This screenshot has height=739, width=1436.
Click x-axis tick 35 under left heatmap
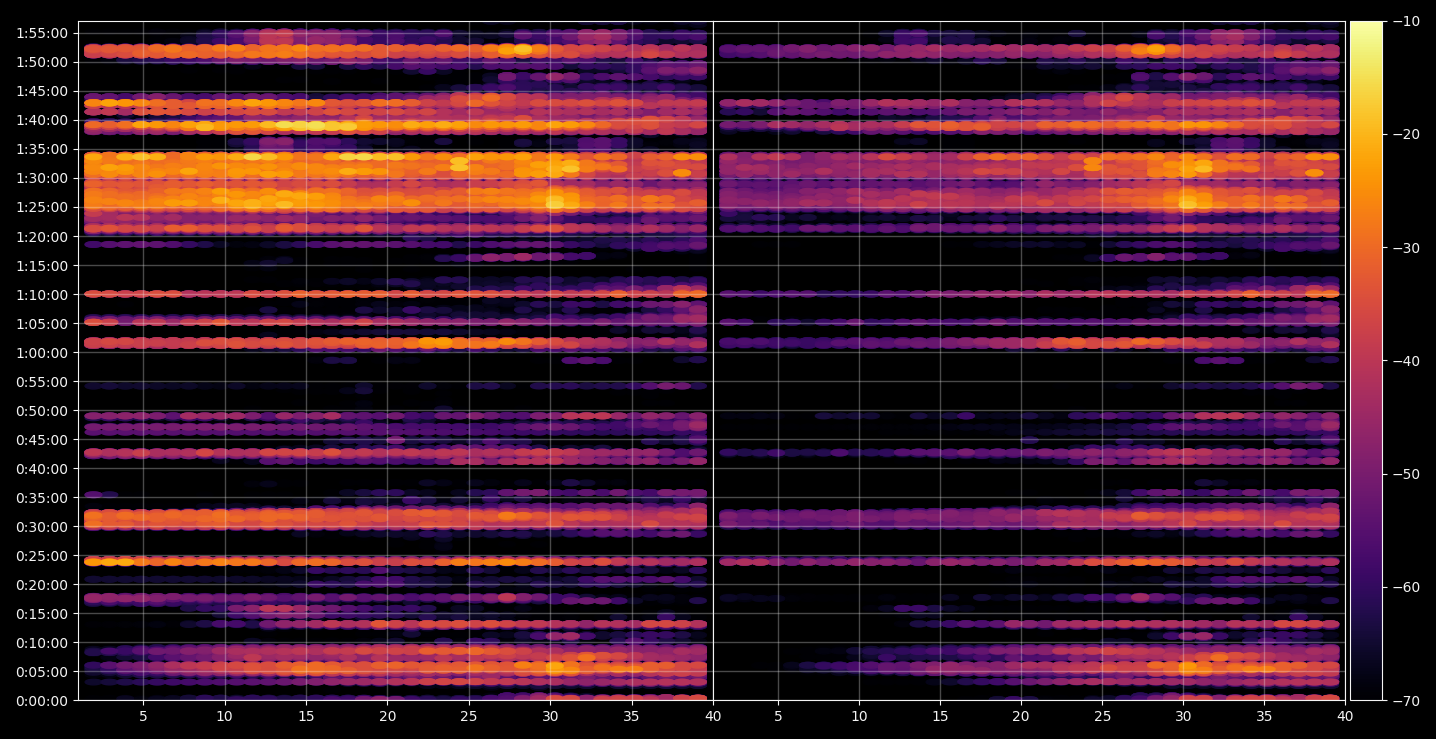point(632,717)
